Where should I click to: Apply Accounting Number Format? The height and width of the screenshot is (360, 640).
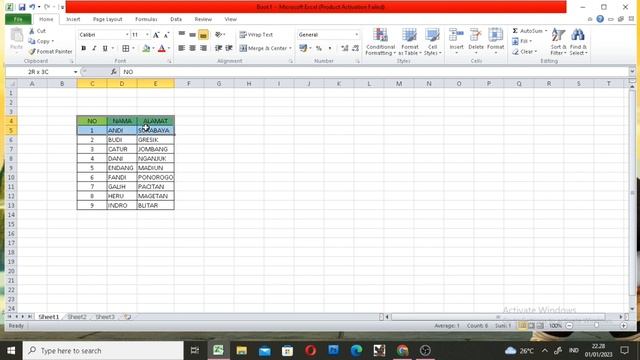[x=303, y=48]
